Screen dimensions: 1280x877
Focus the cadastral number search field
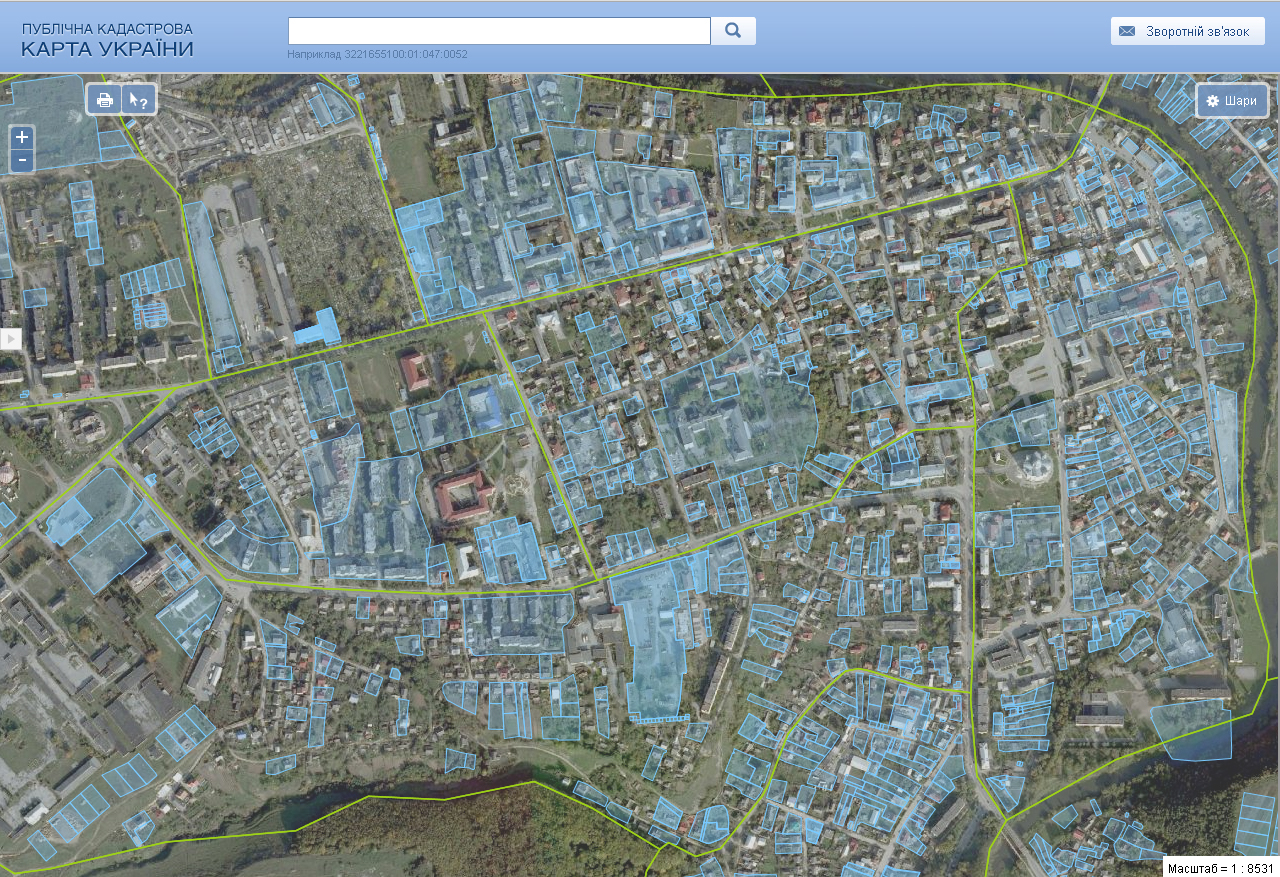click(x=498, y=31)
